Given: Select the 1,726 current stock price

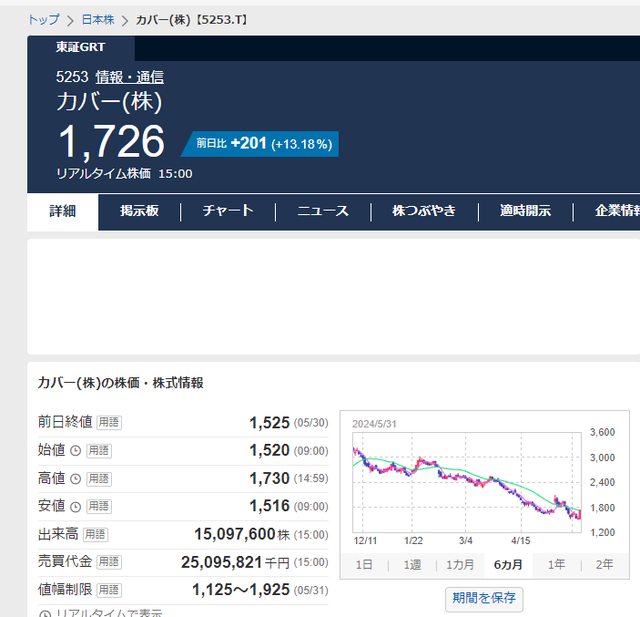Looking at the screenshot, I should [111, 141].
